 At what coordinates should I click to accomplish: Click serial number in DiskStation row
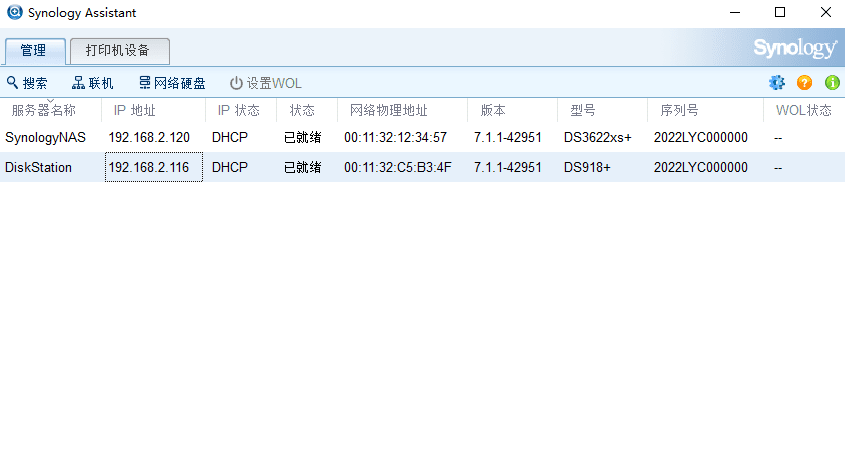[x=701, y=167]
